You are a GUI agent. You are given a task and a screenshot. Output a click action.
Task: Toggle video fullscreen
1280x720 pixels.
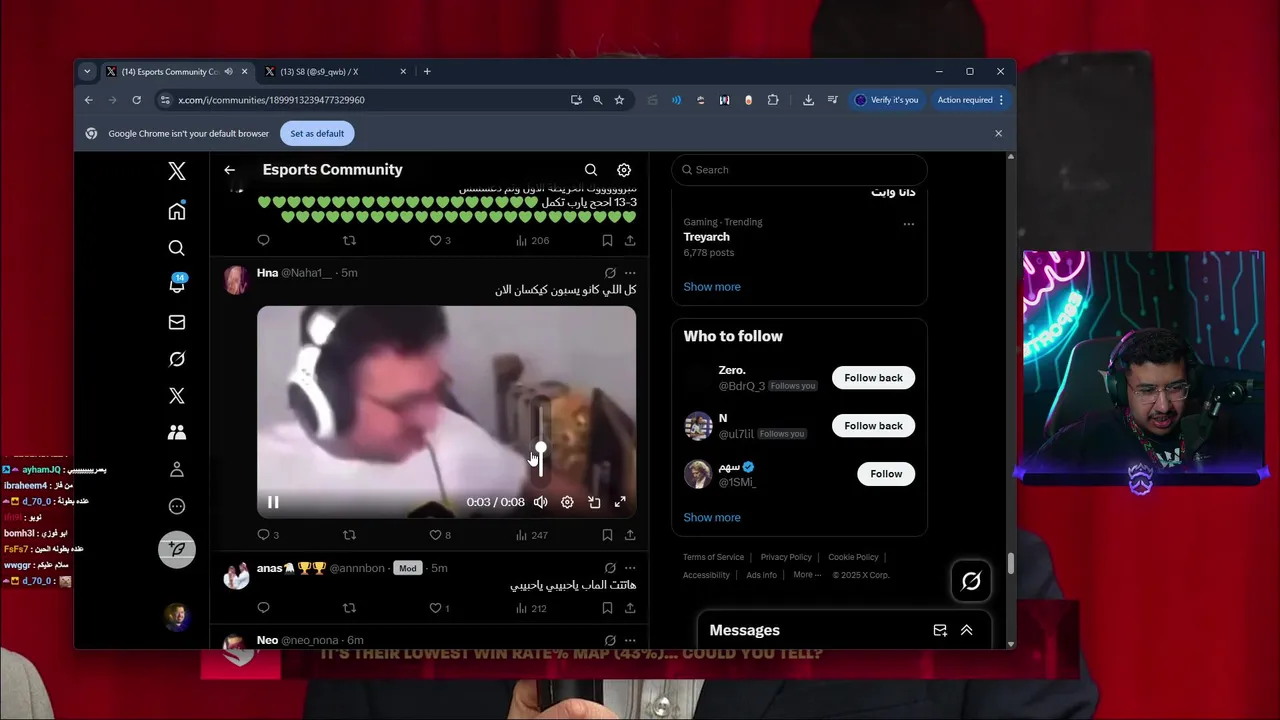(620, 502)
